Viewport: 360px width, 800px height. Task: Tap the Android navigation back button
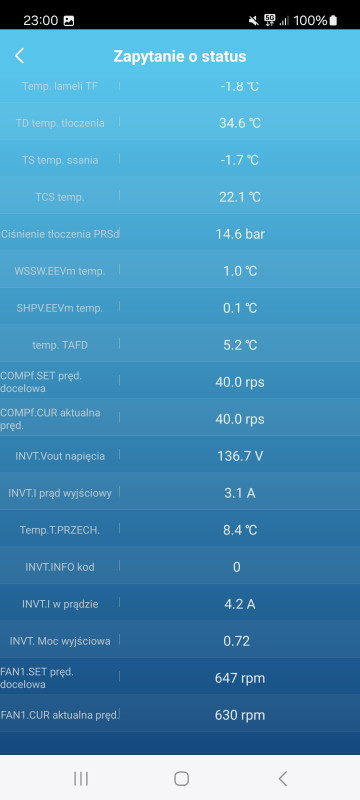coord(282,778)
